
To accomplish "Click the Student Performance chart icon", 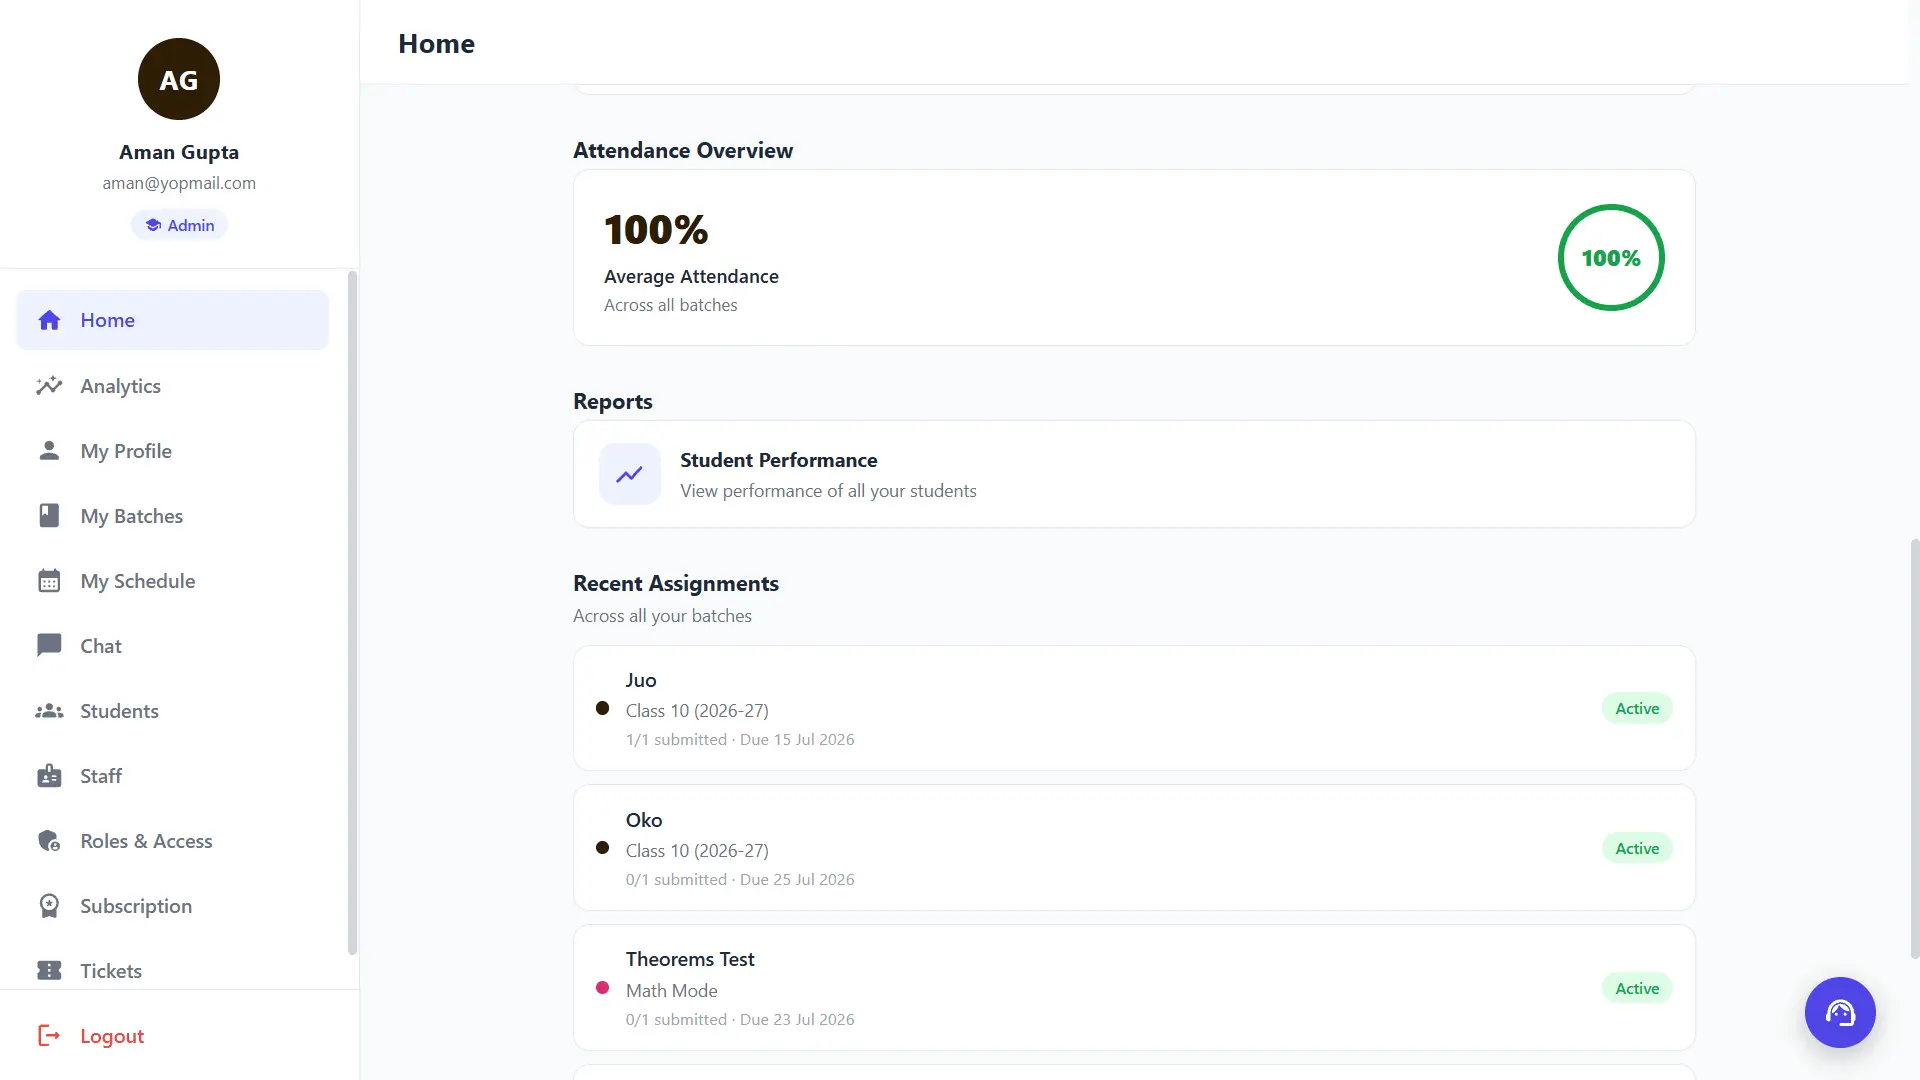I will click(x=629, y=474).
